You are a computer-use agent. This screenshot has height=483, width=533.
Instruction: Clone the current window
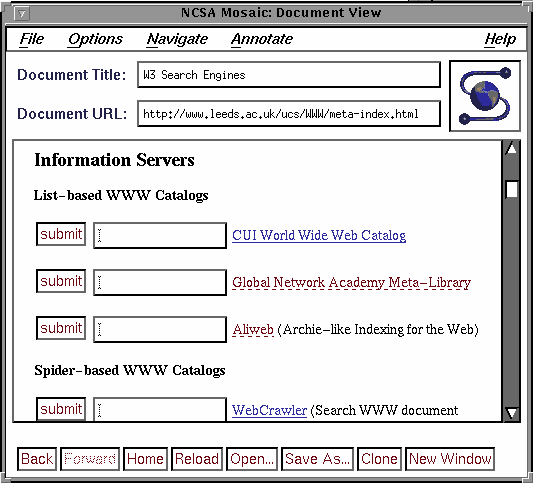tap(379, 459)
